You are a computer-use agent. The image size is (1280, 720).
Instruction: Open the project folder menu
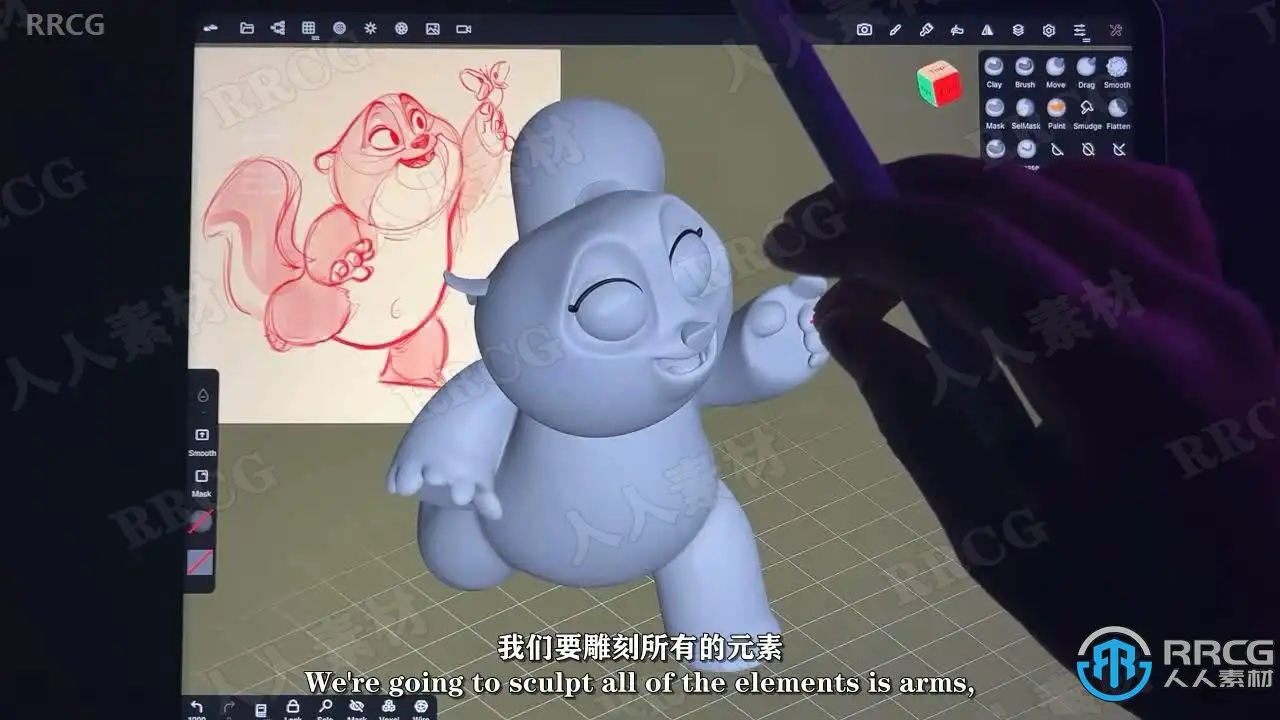(x=247, y=29)
